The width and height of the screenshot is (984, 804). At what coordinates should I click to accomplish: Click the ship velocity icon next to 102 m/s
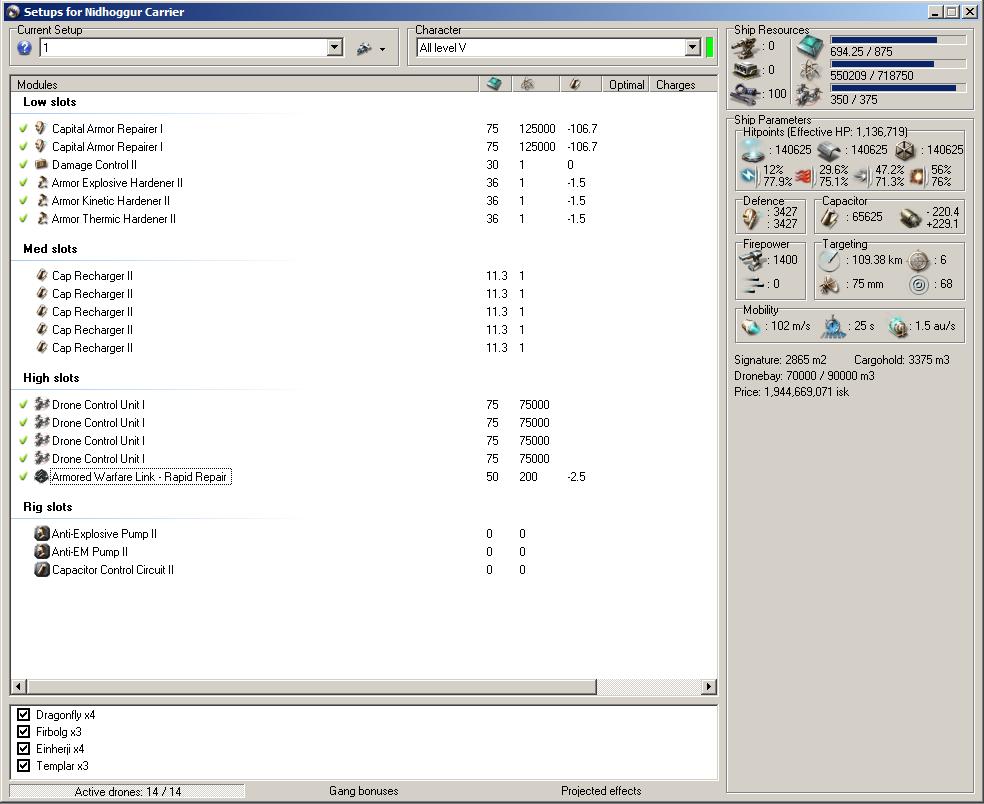point(751,326)
